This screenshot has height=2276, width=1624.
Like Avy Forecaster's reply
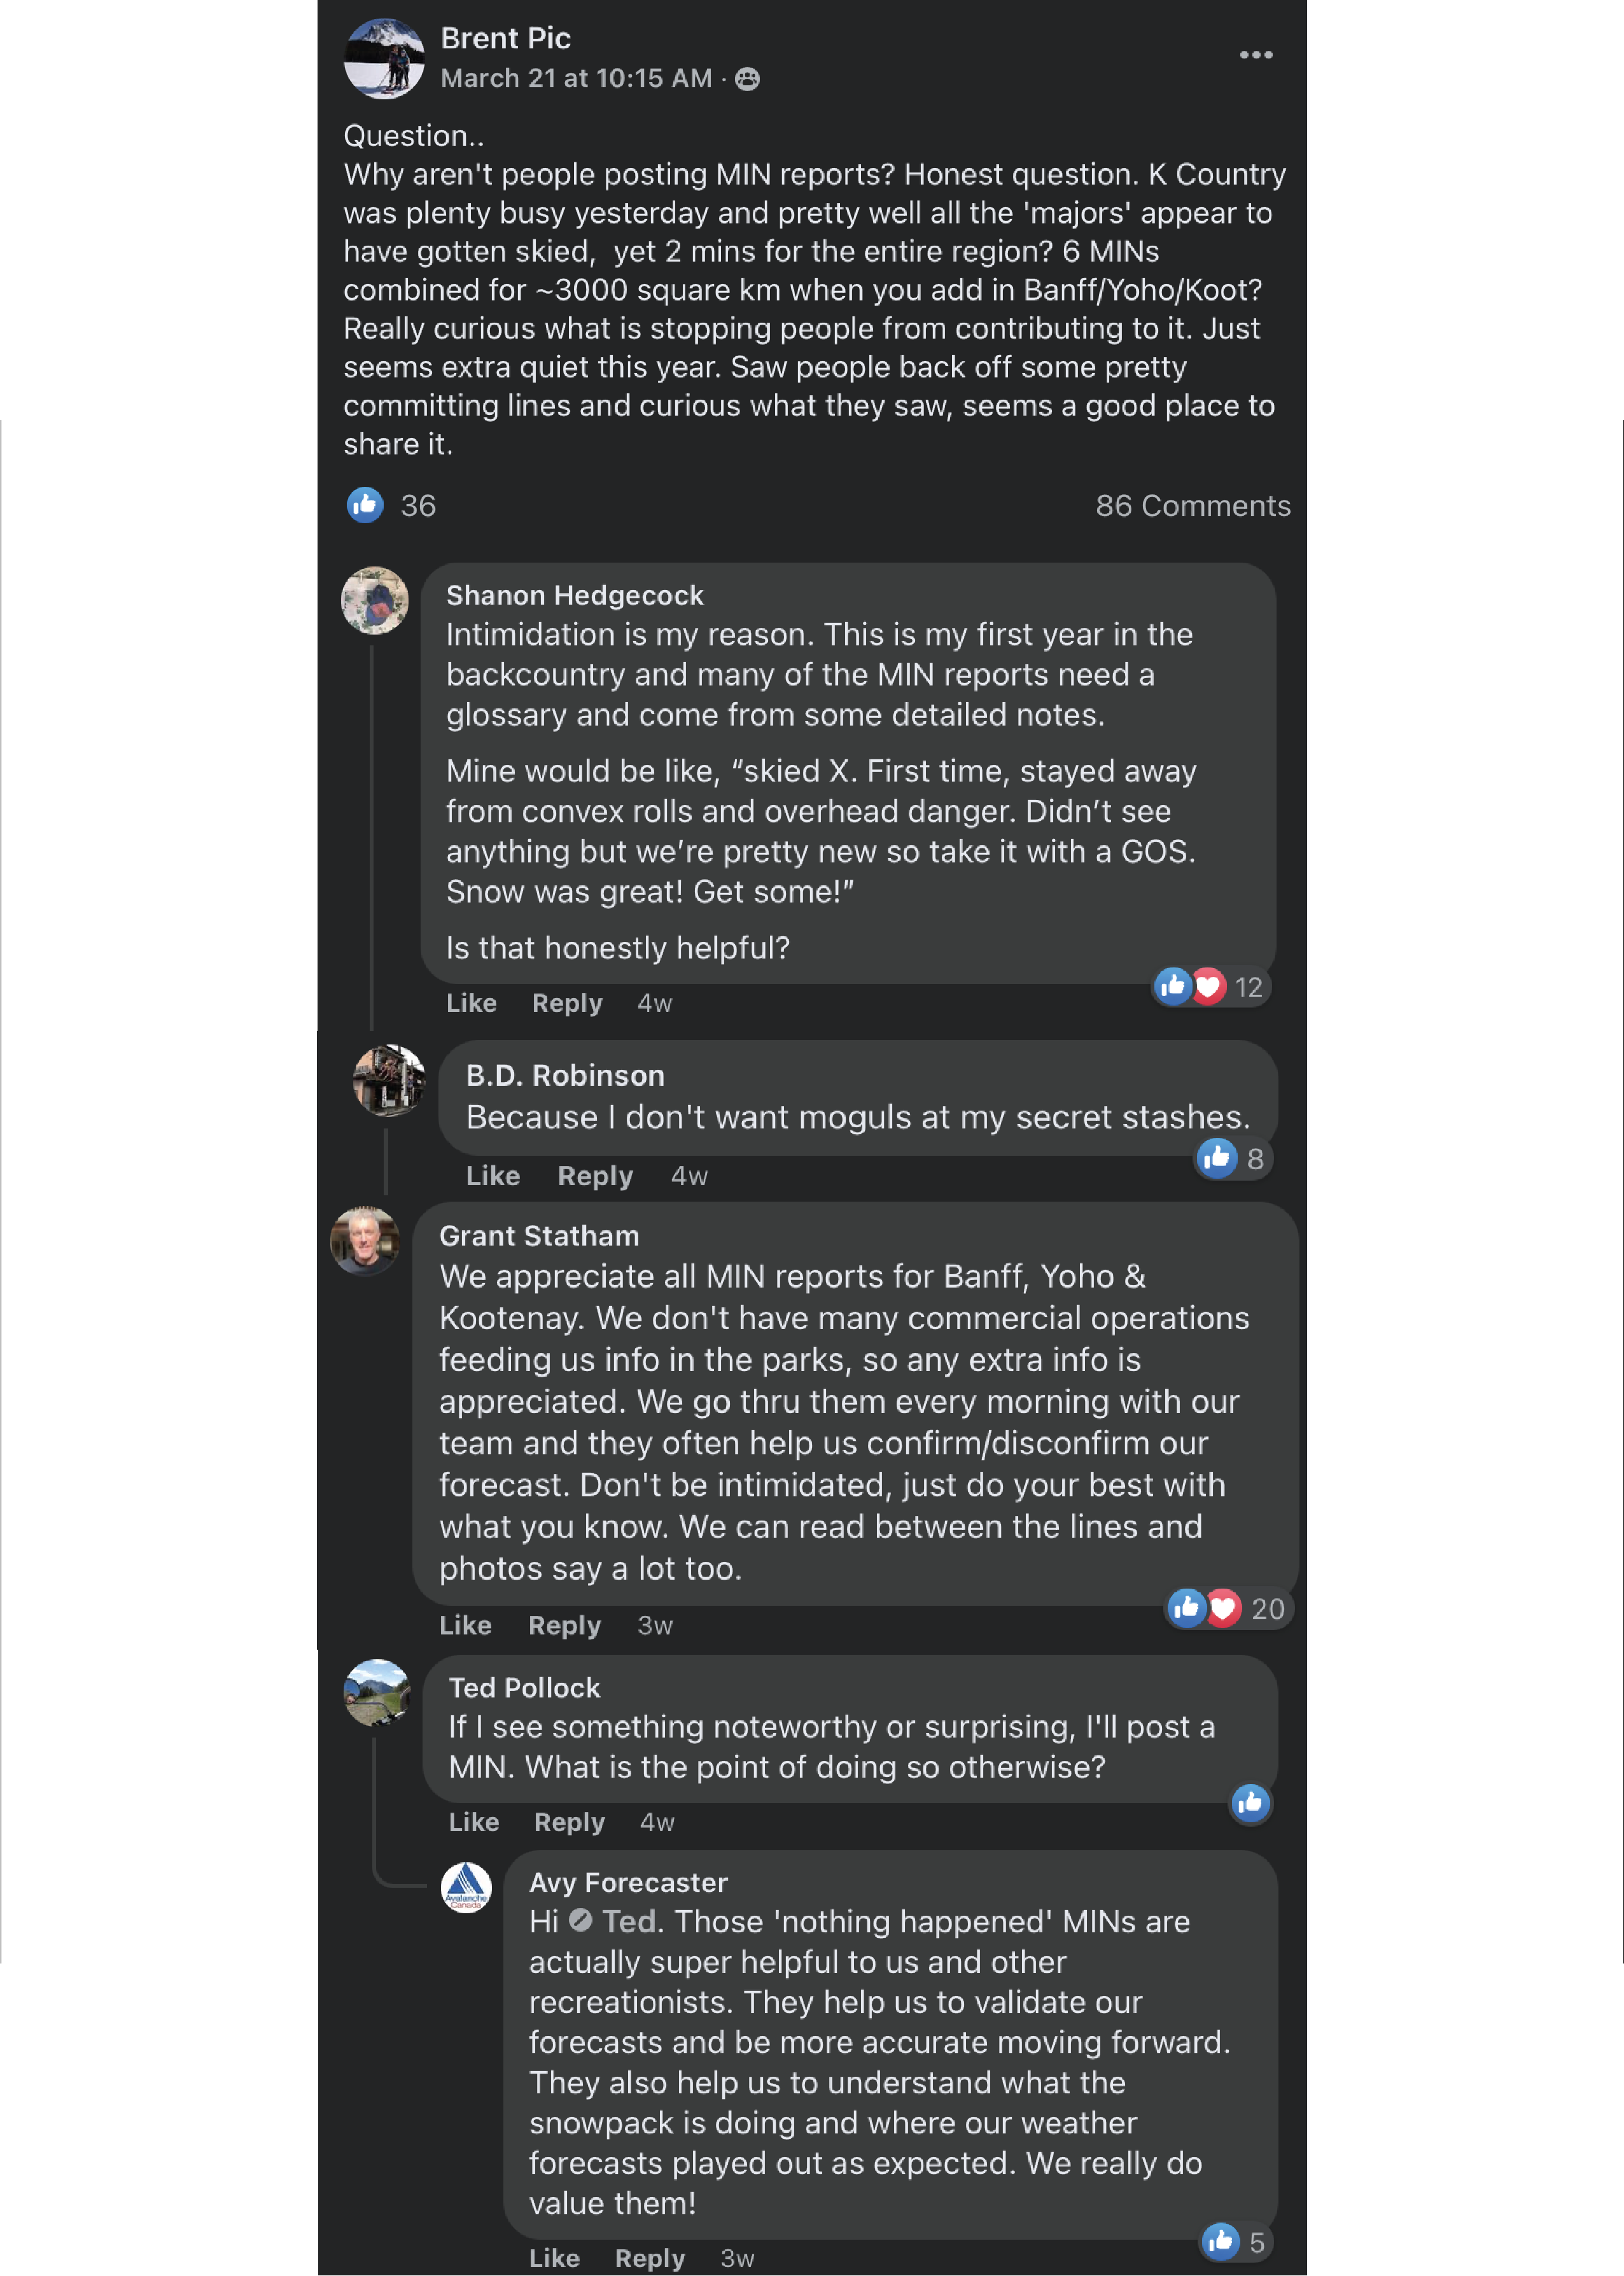554,2258
